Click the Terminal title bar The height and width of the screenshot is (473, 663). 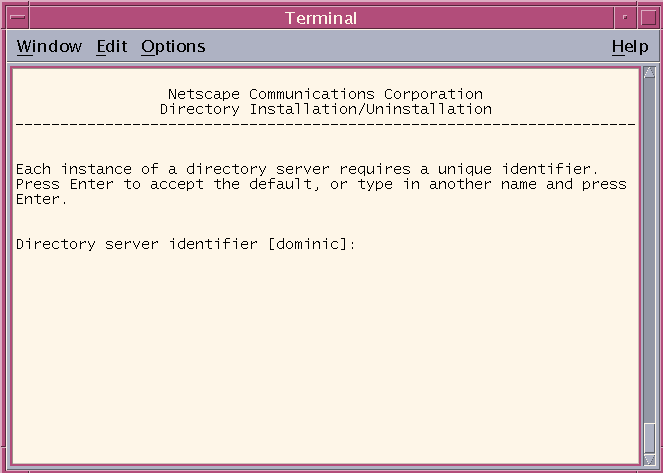(321, 18)
